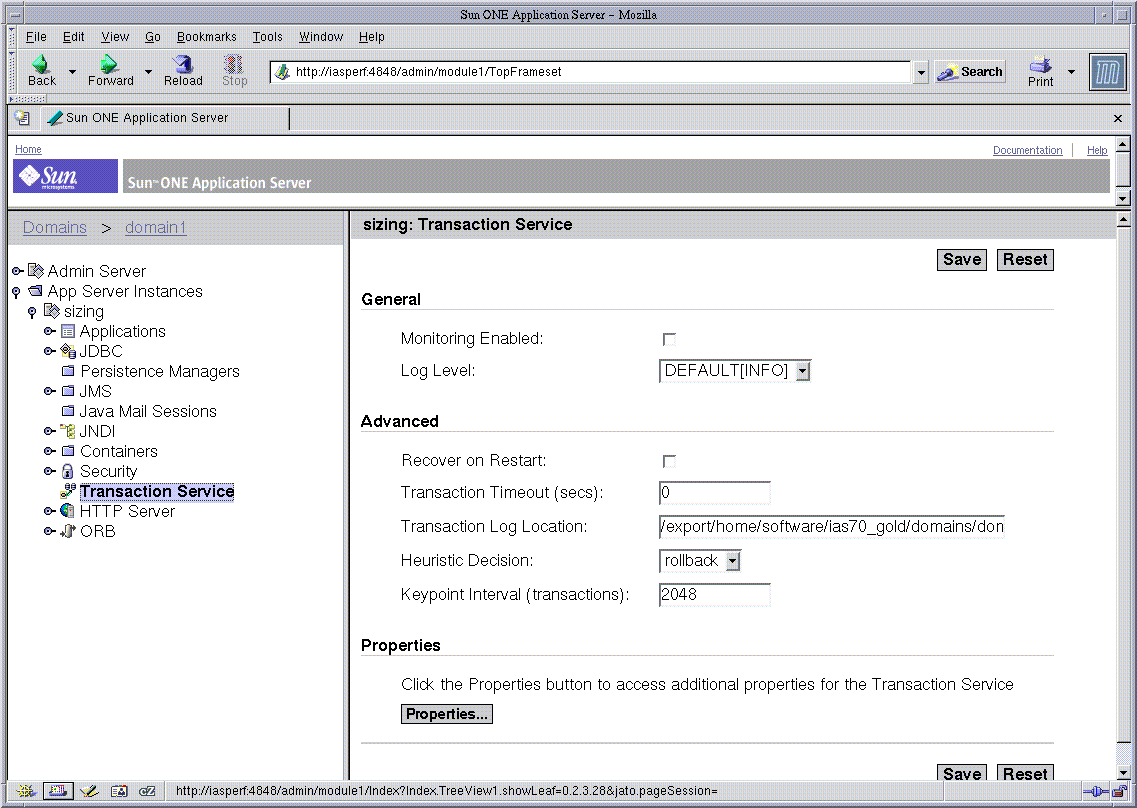The image size is (1137, 808).
Task: Click the browser URL address field
Action: (591, 72)
